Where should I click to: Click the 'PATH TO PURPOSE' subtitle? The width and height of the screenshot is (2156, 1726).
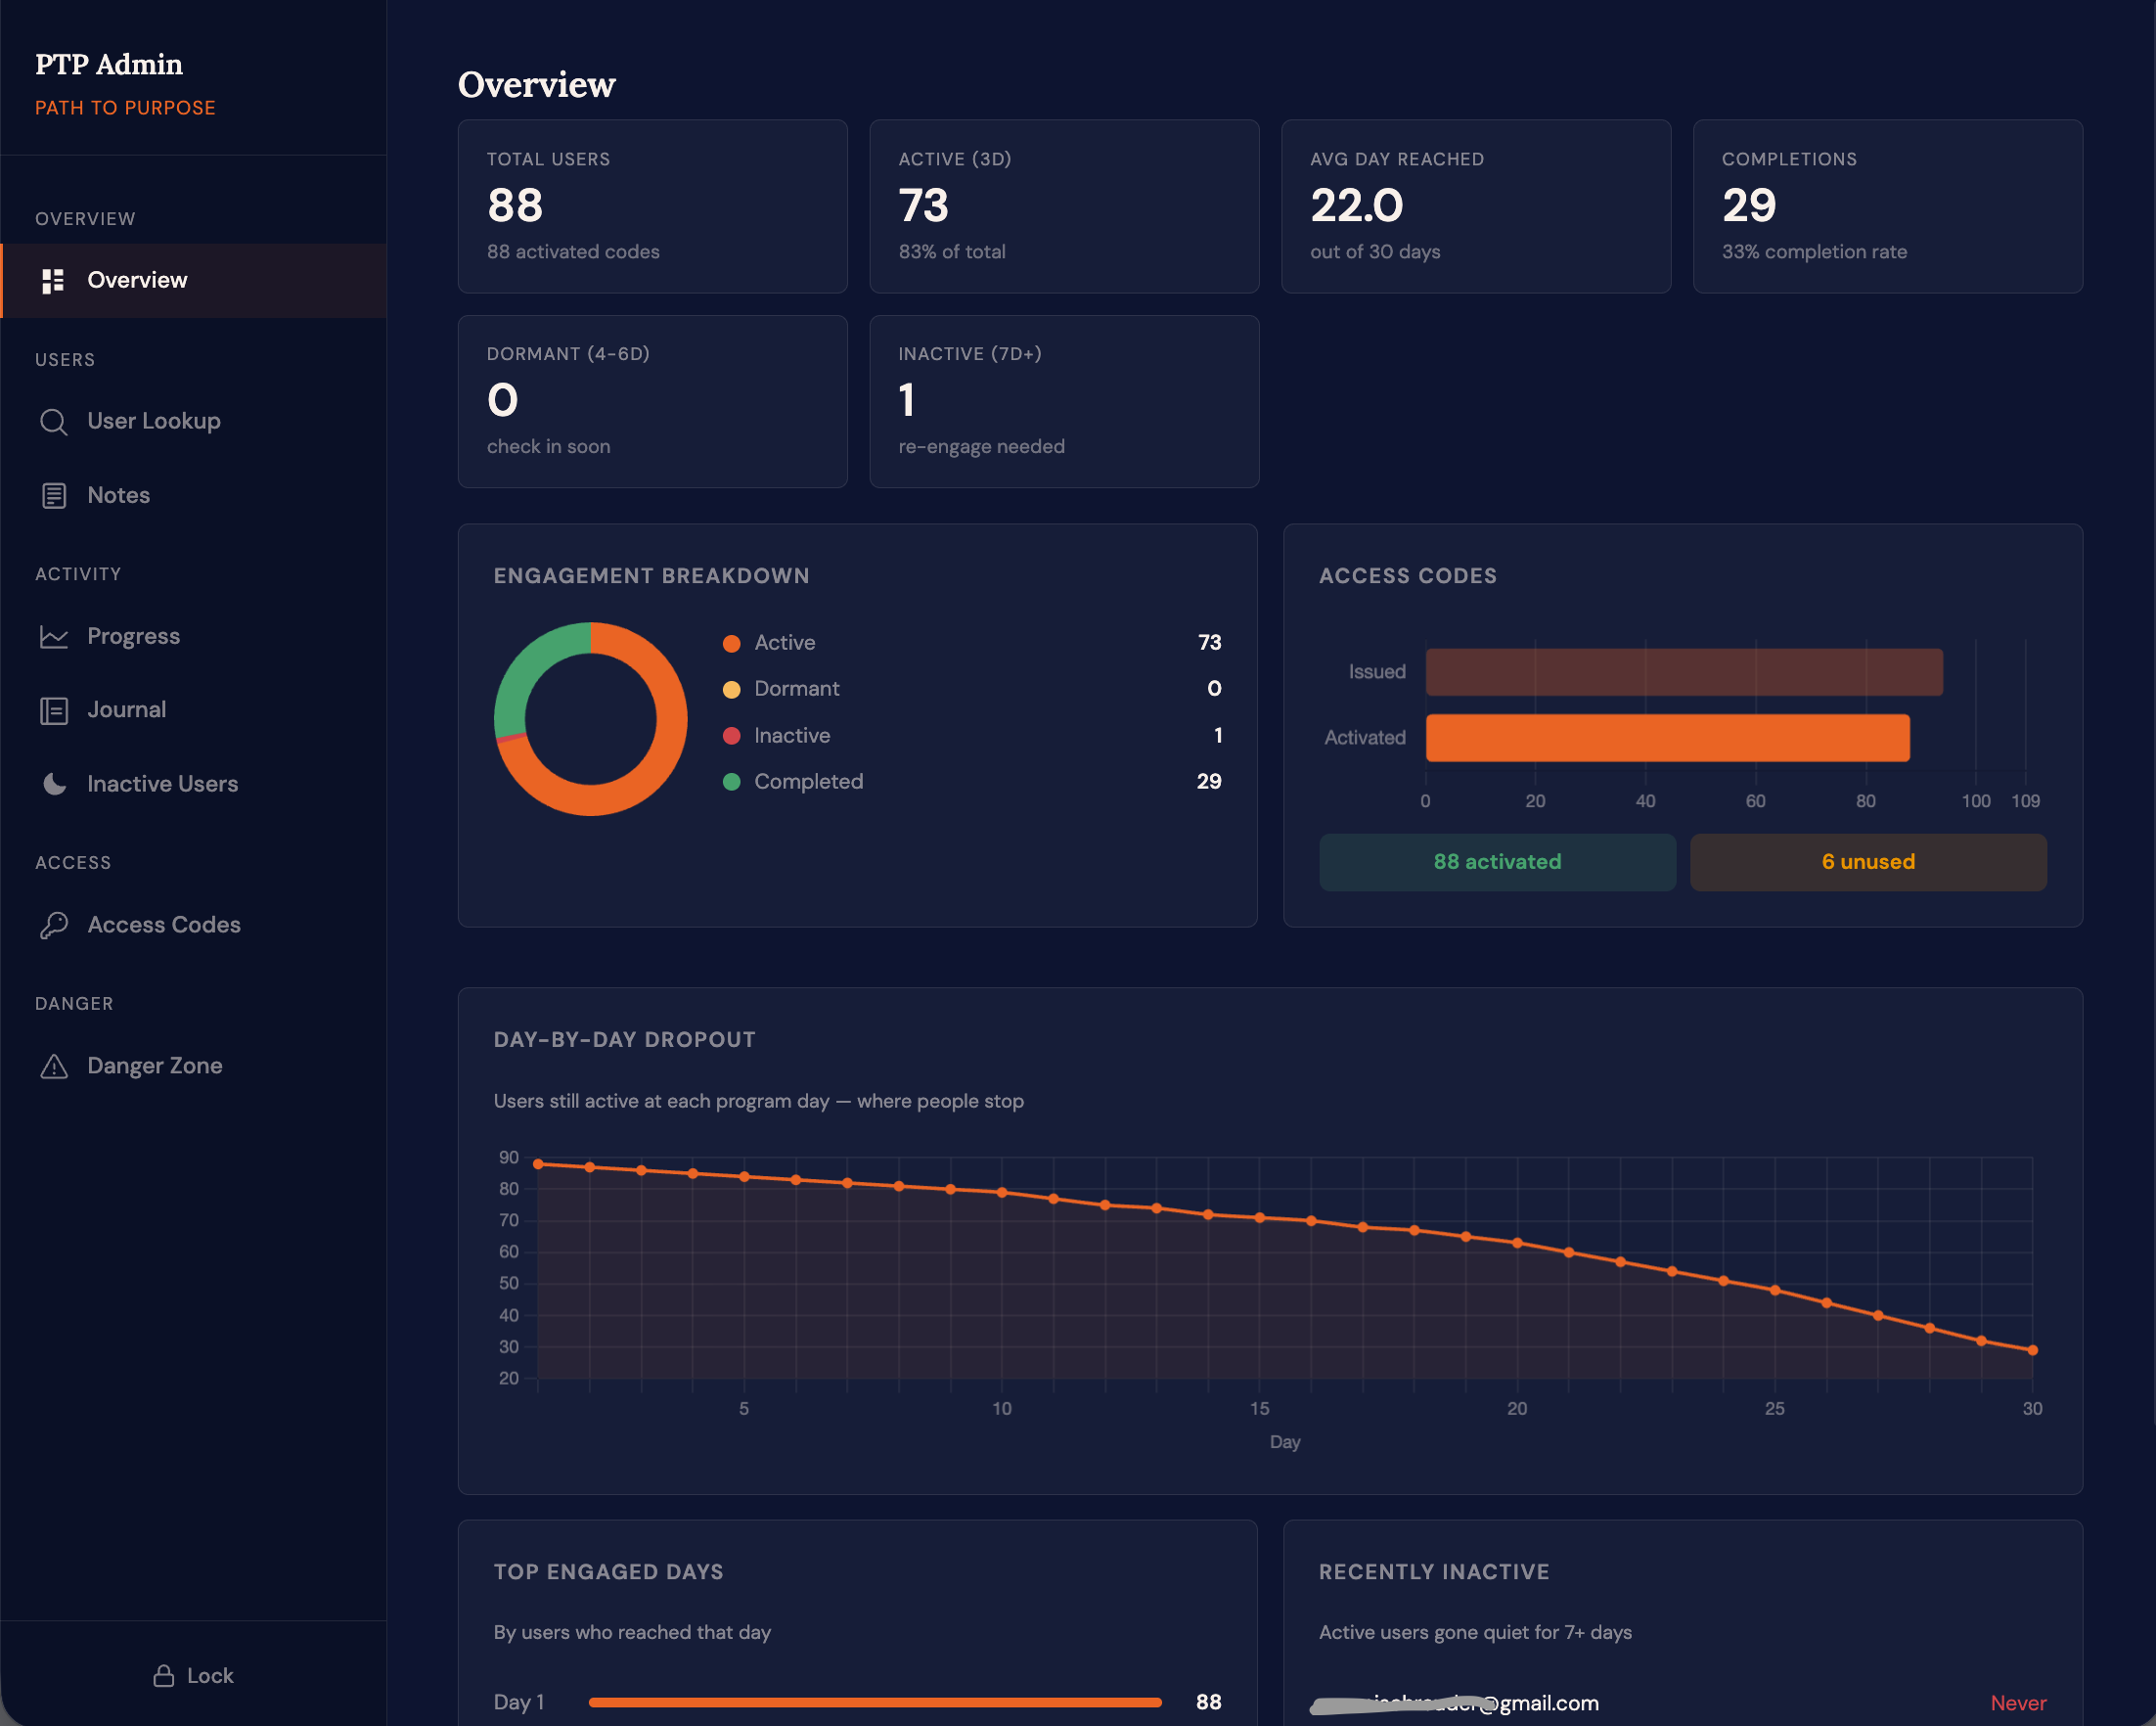click(126, 108)
